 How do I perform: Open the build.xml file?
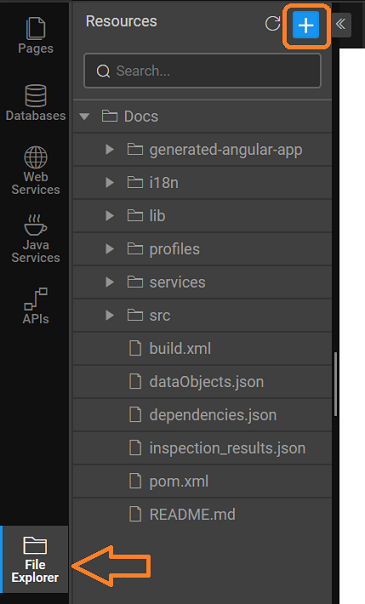(x=202, y=348)
